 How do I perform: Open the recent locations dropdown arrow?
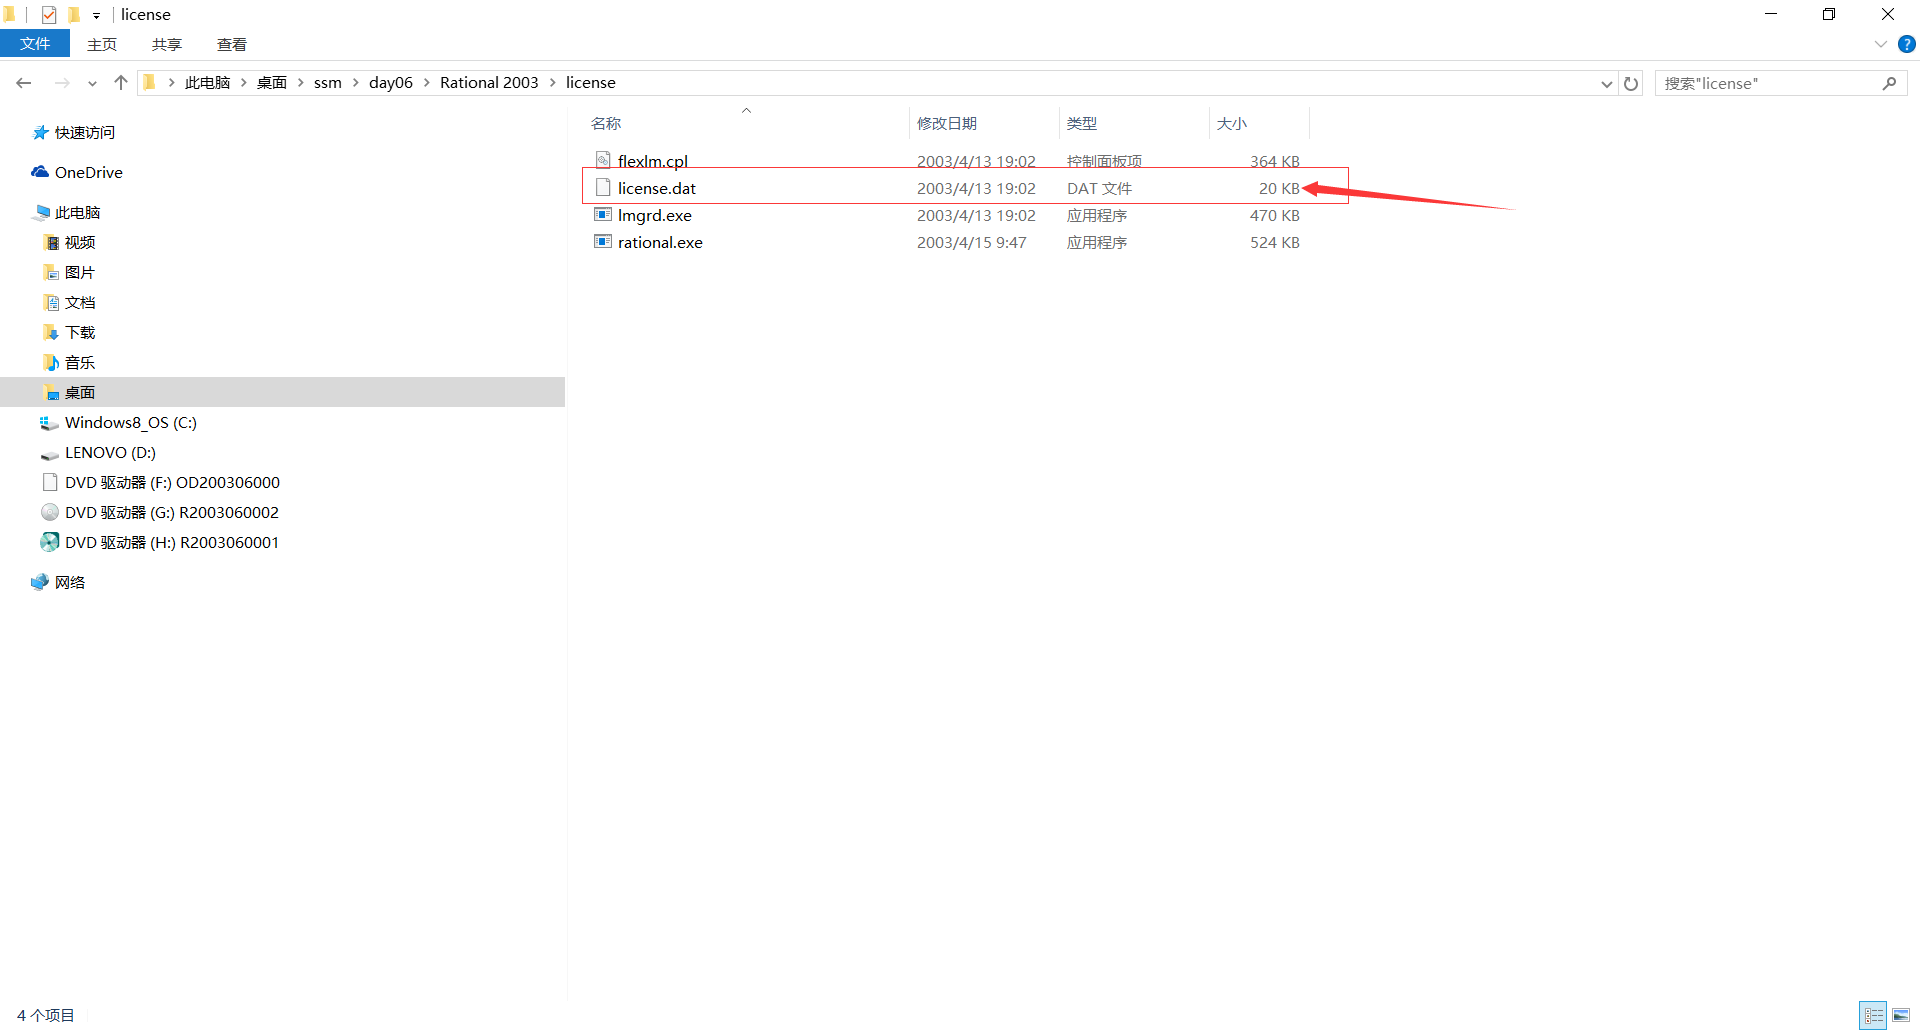pyautogui.click(x=92, y=84)
